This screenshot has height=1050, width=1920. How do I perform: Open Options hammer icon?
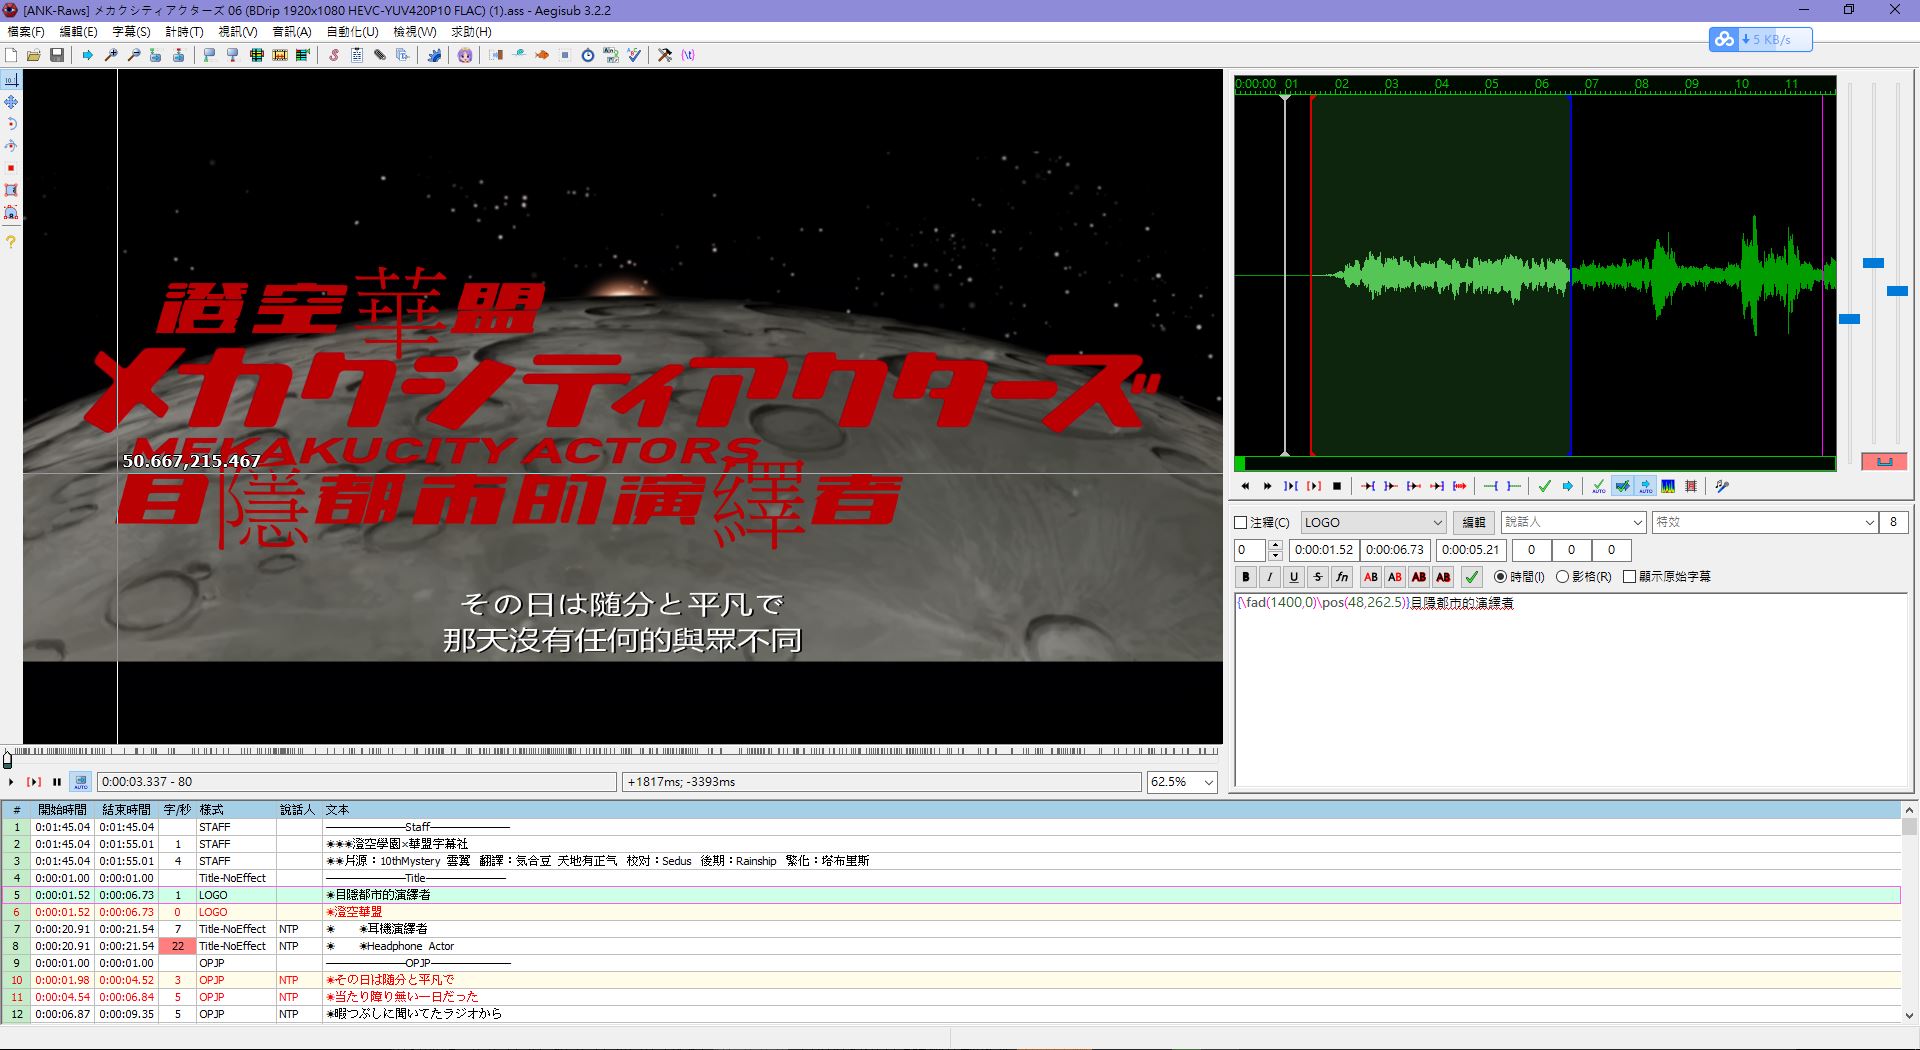coord(665,55)
